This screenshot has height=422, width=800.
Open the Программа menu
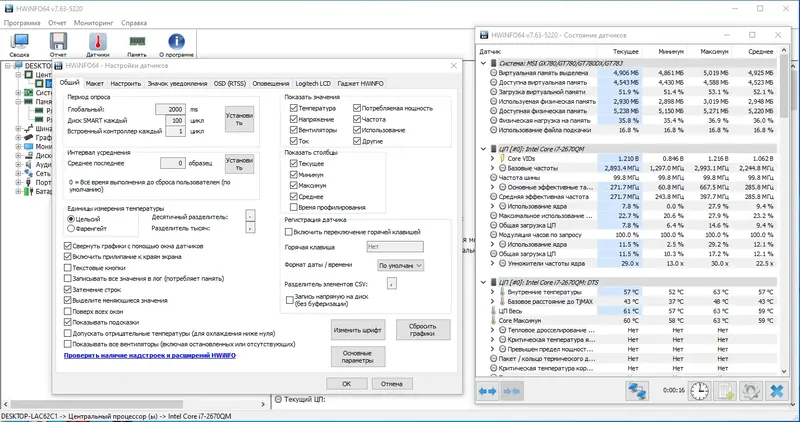[x=22, y=23]
